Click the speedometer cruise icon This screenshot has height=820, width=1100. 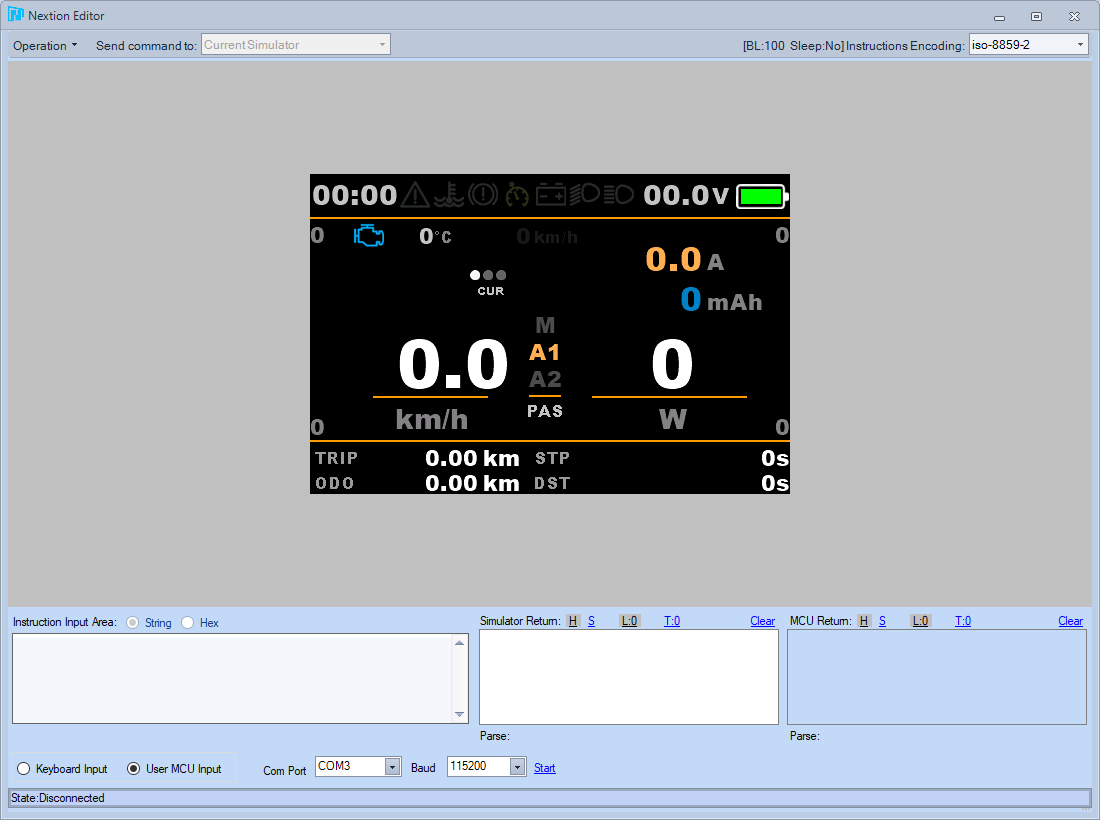tap(516, 196)
